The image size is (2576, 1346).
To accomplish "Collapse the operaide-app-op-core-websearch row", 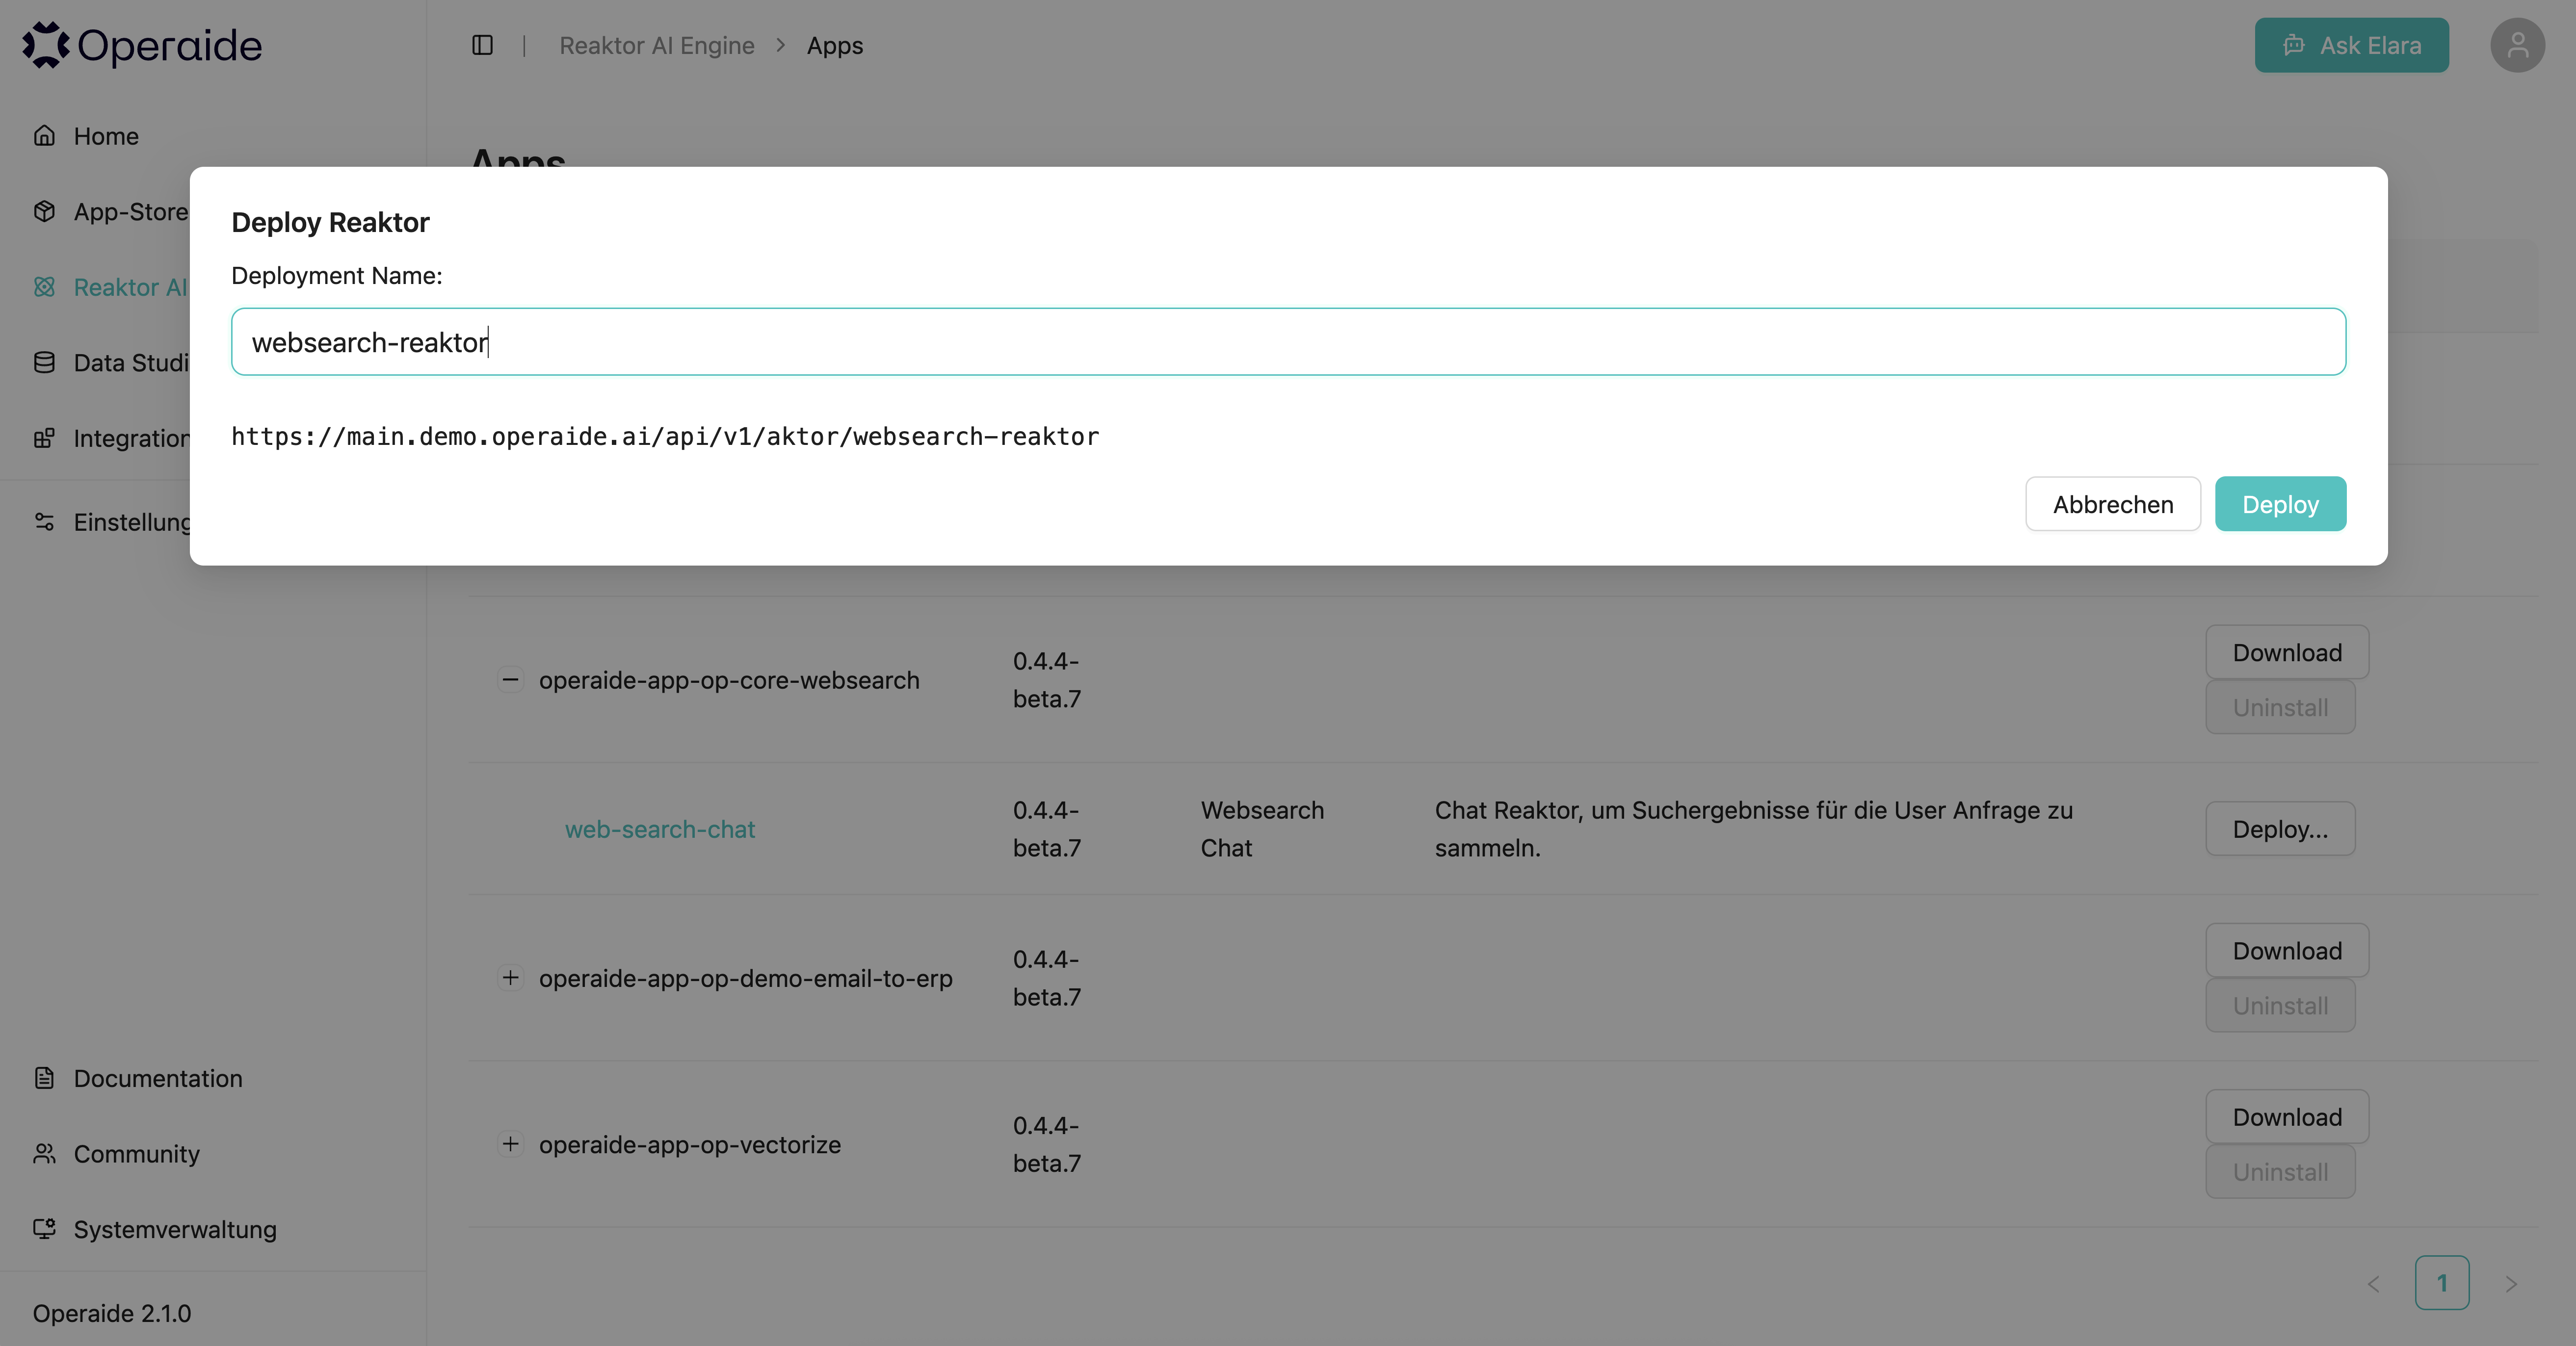I will (x=510, y=680).
